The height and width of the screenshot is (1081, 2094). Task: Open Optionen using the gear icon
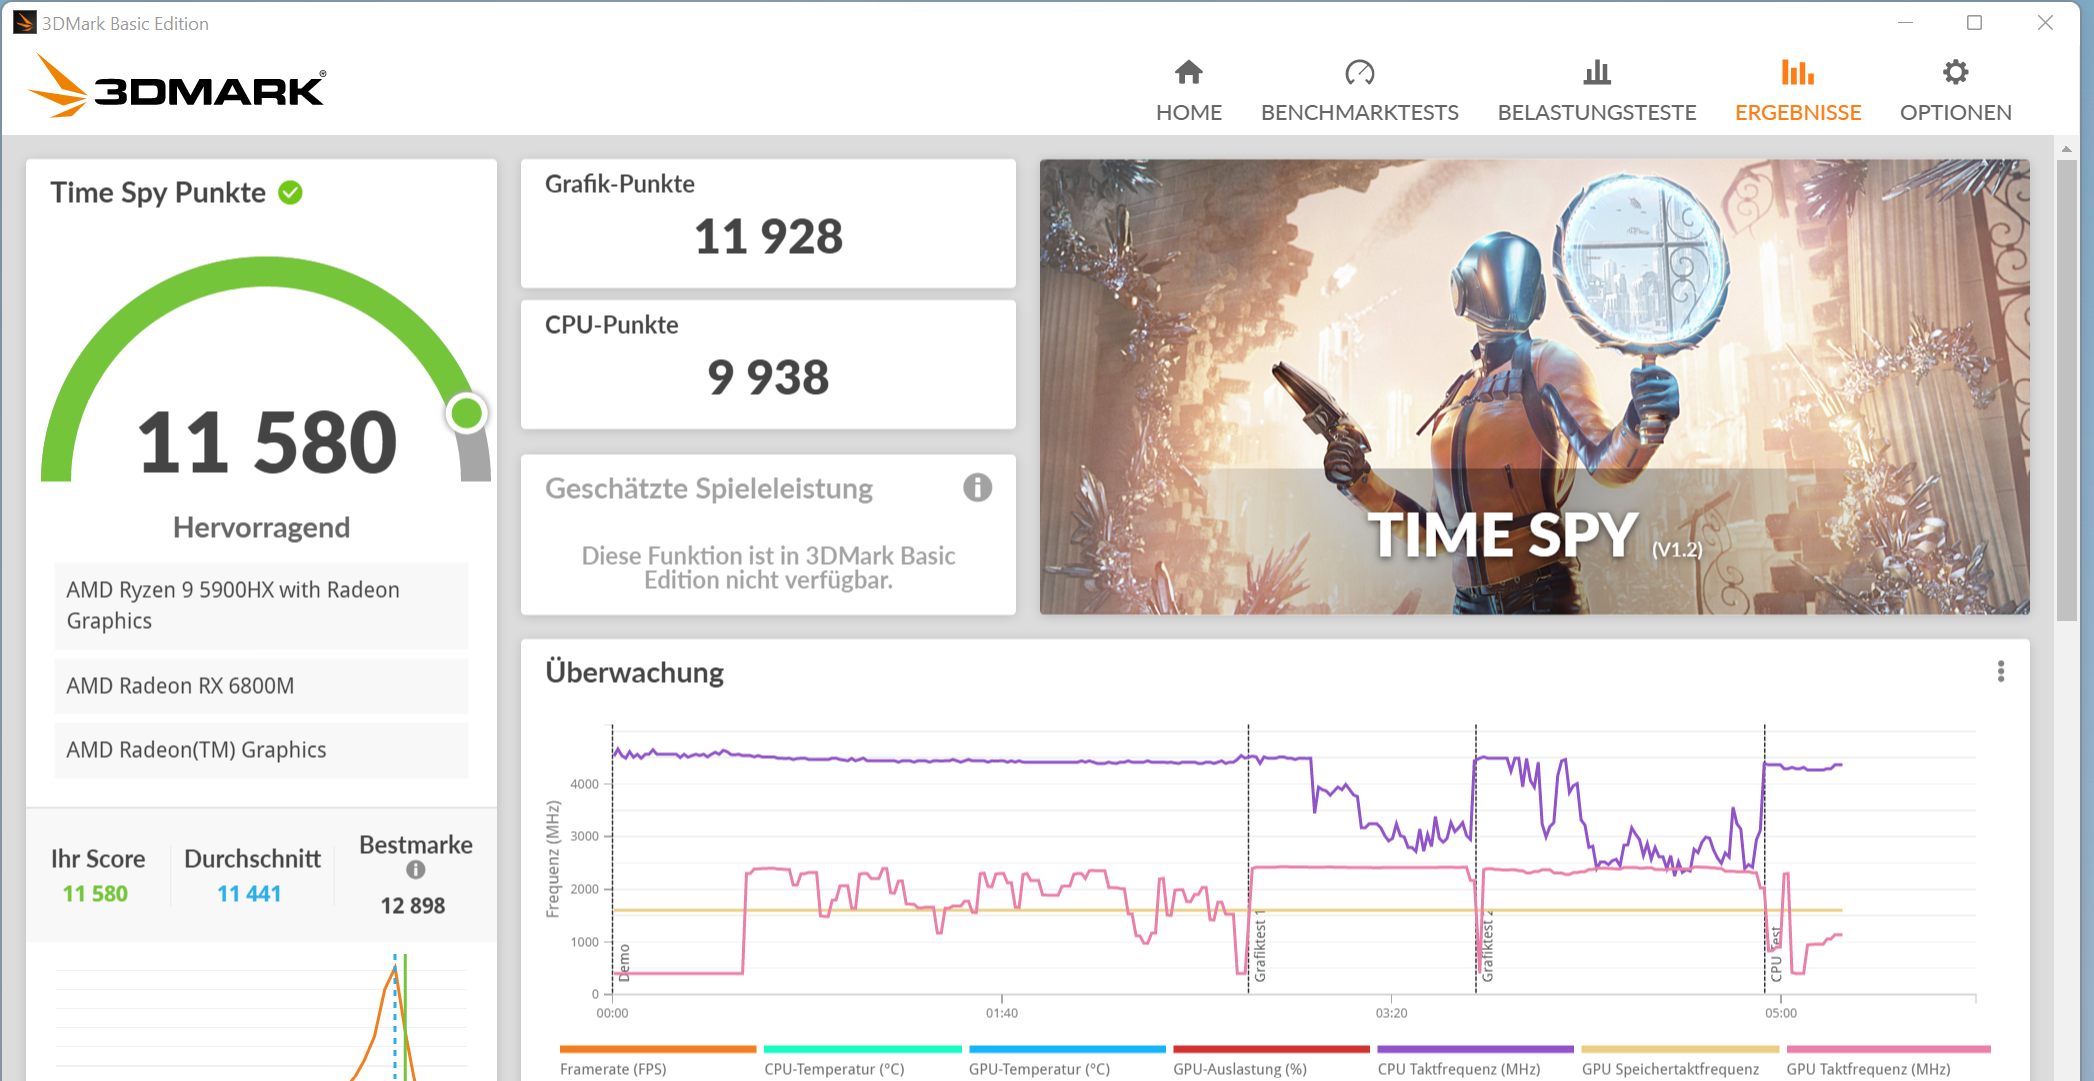[x=1955, y=71]
